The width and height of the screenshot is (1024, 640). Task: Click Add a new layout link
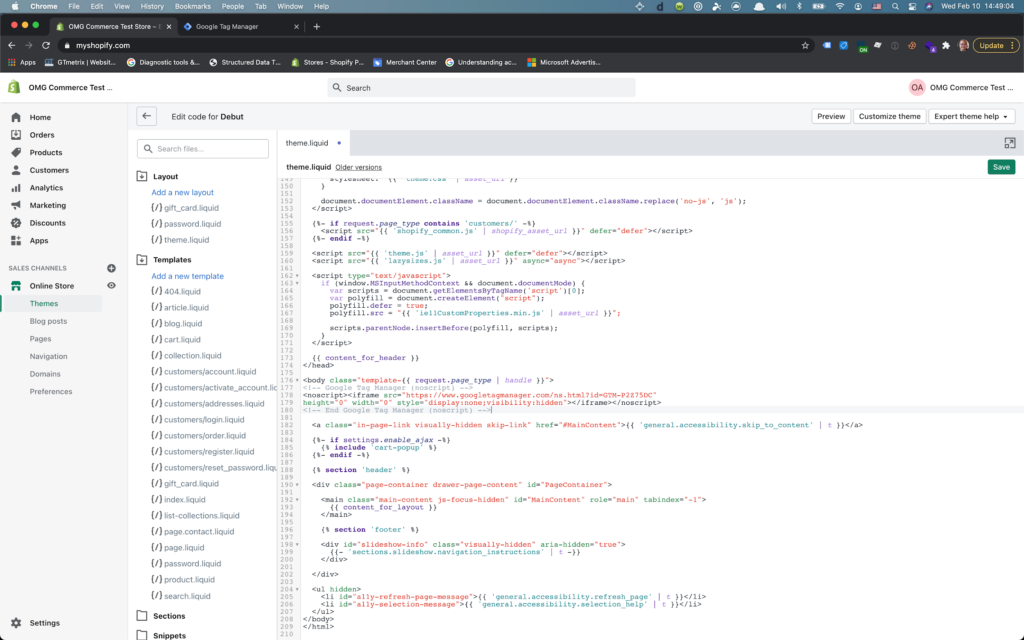pos(182,193)
